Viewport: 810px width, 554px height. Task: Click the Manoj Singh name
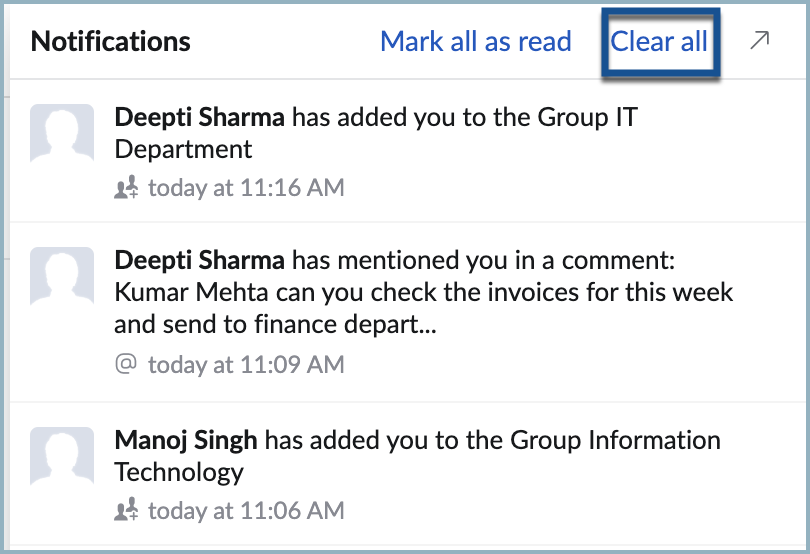click(186, 441)
